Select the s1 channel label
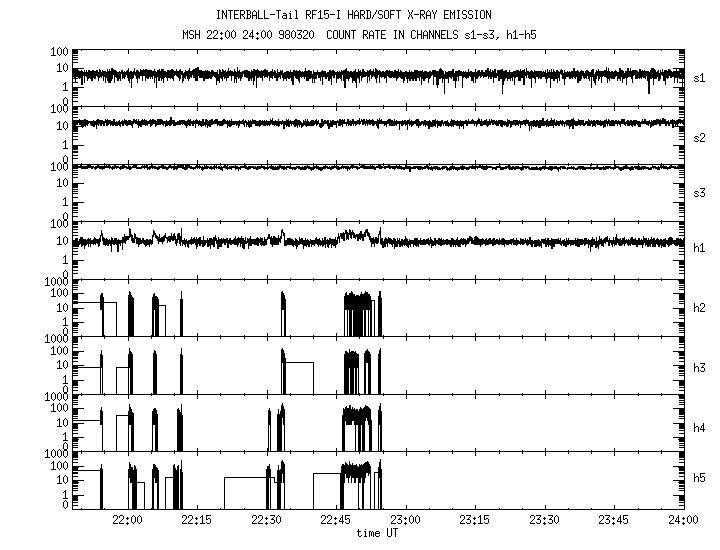Screen dimensions: 720x550 700,77
